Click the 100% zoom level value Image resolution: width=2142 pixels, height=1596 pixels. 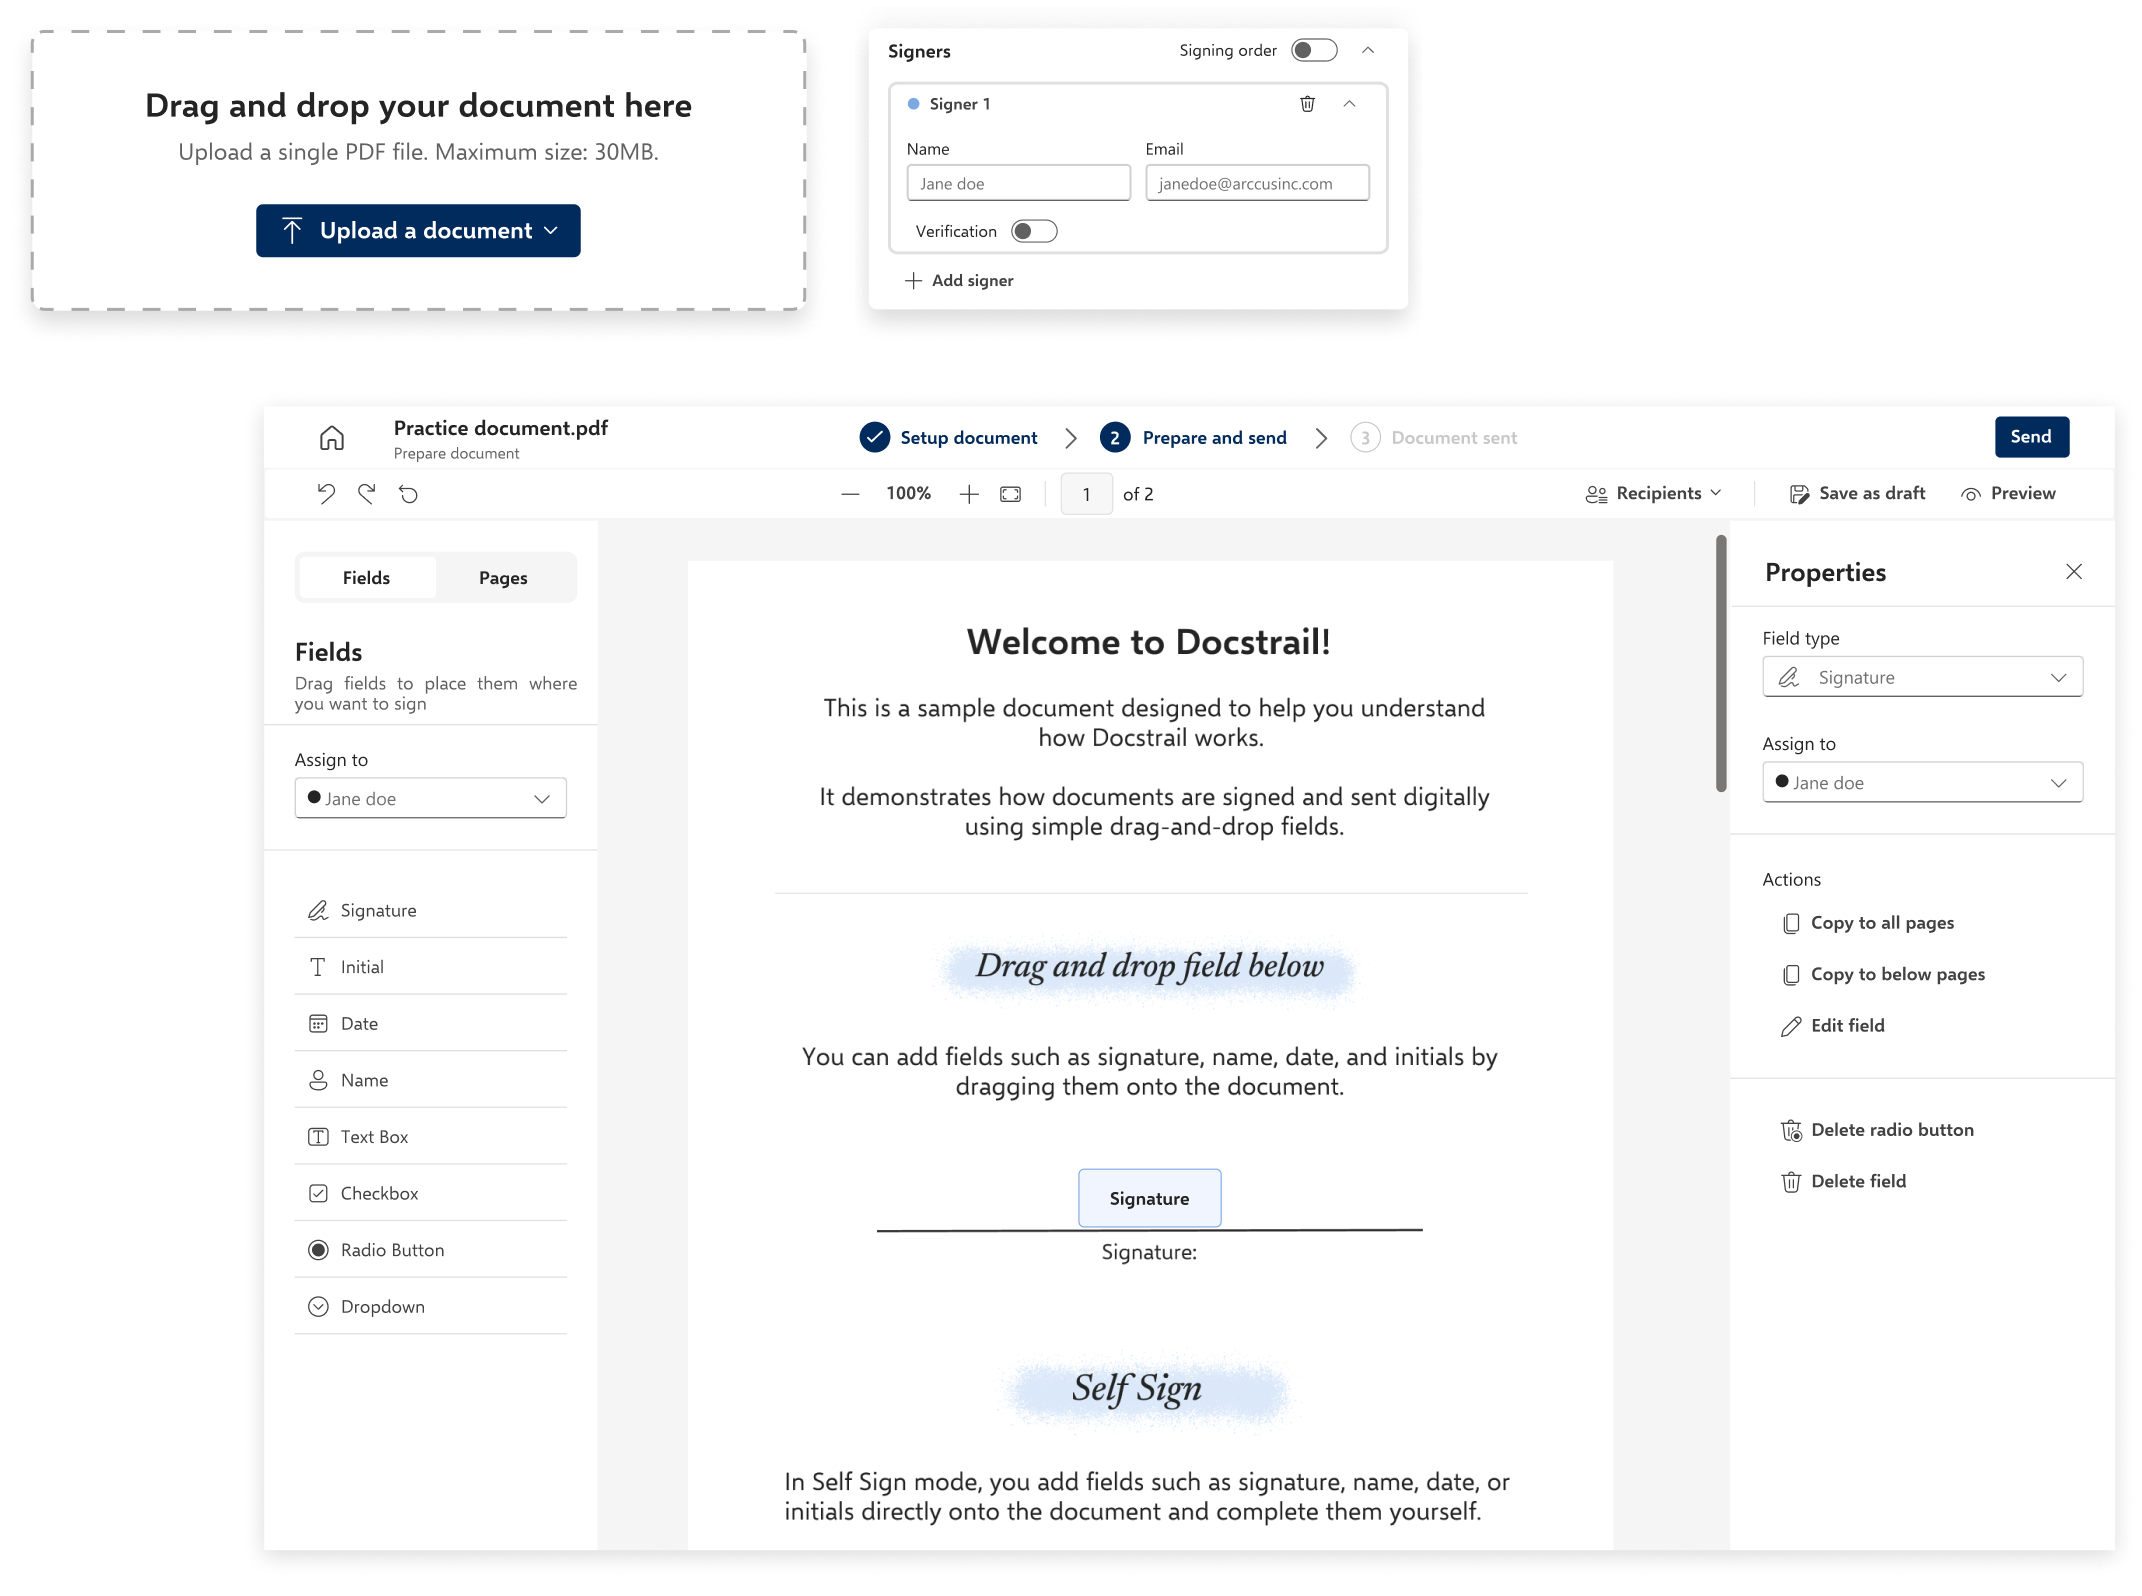(908, 494)
